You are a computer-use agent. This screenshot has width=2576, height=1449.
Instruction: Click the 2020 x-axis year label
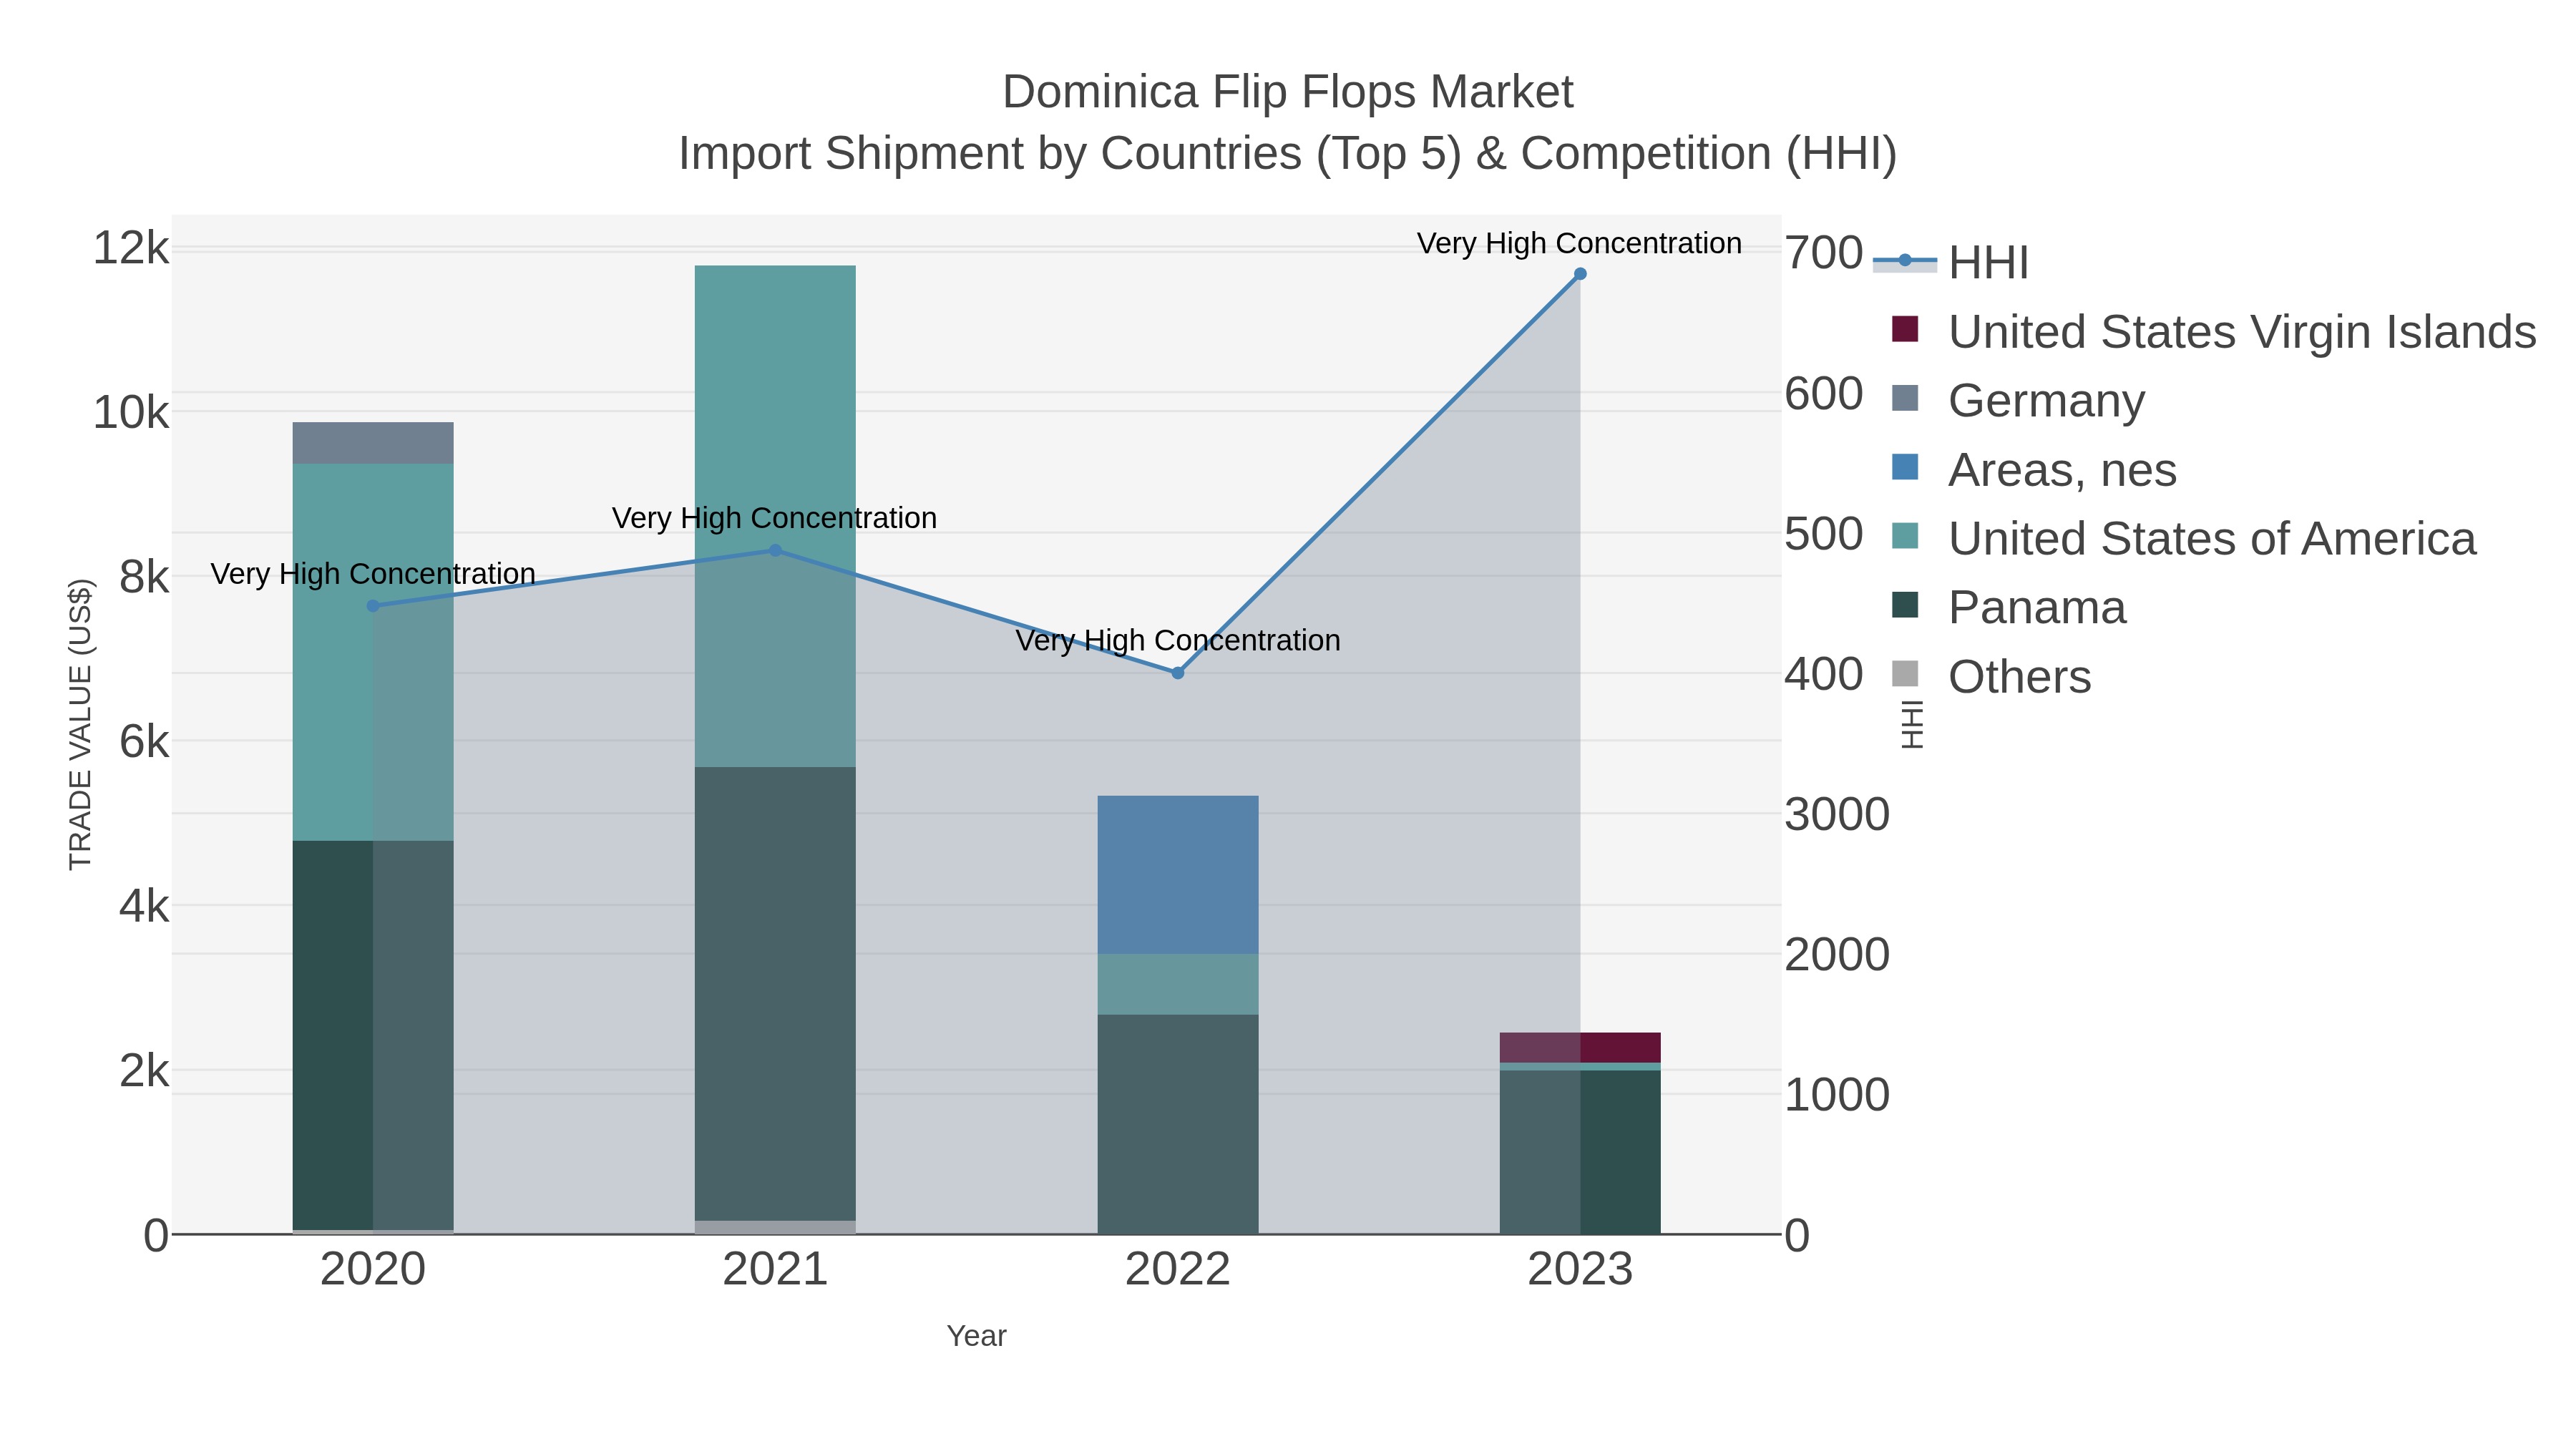pyautogui.click(x=373, y=1270)
